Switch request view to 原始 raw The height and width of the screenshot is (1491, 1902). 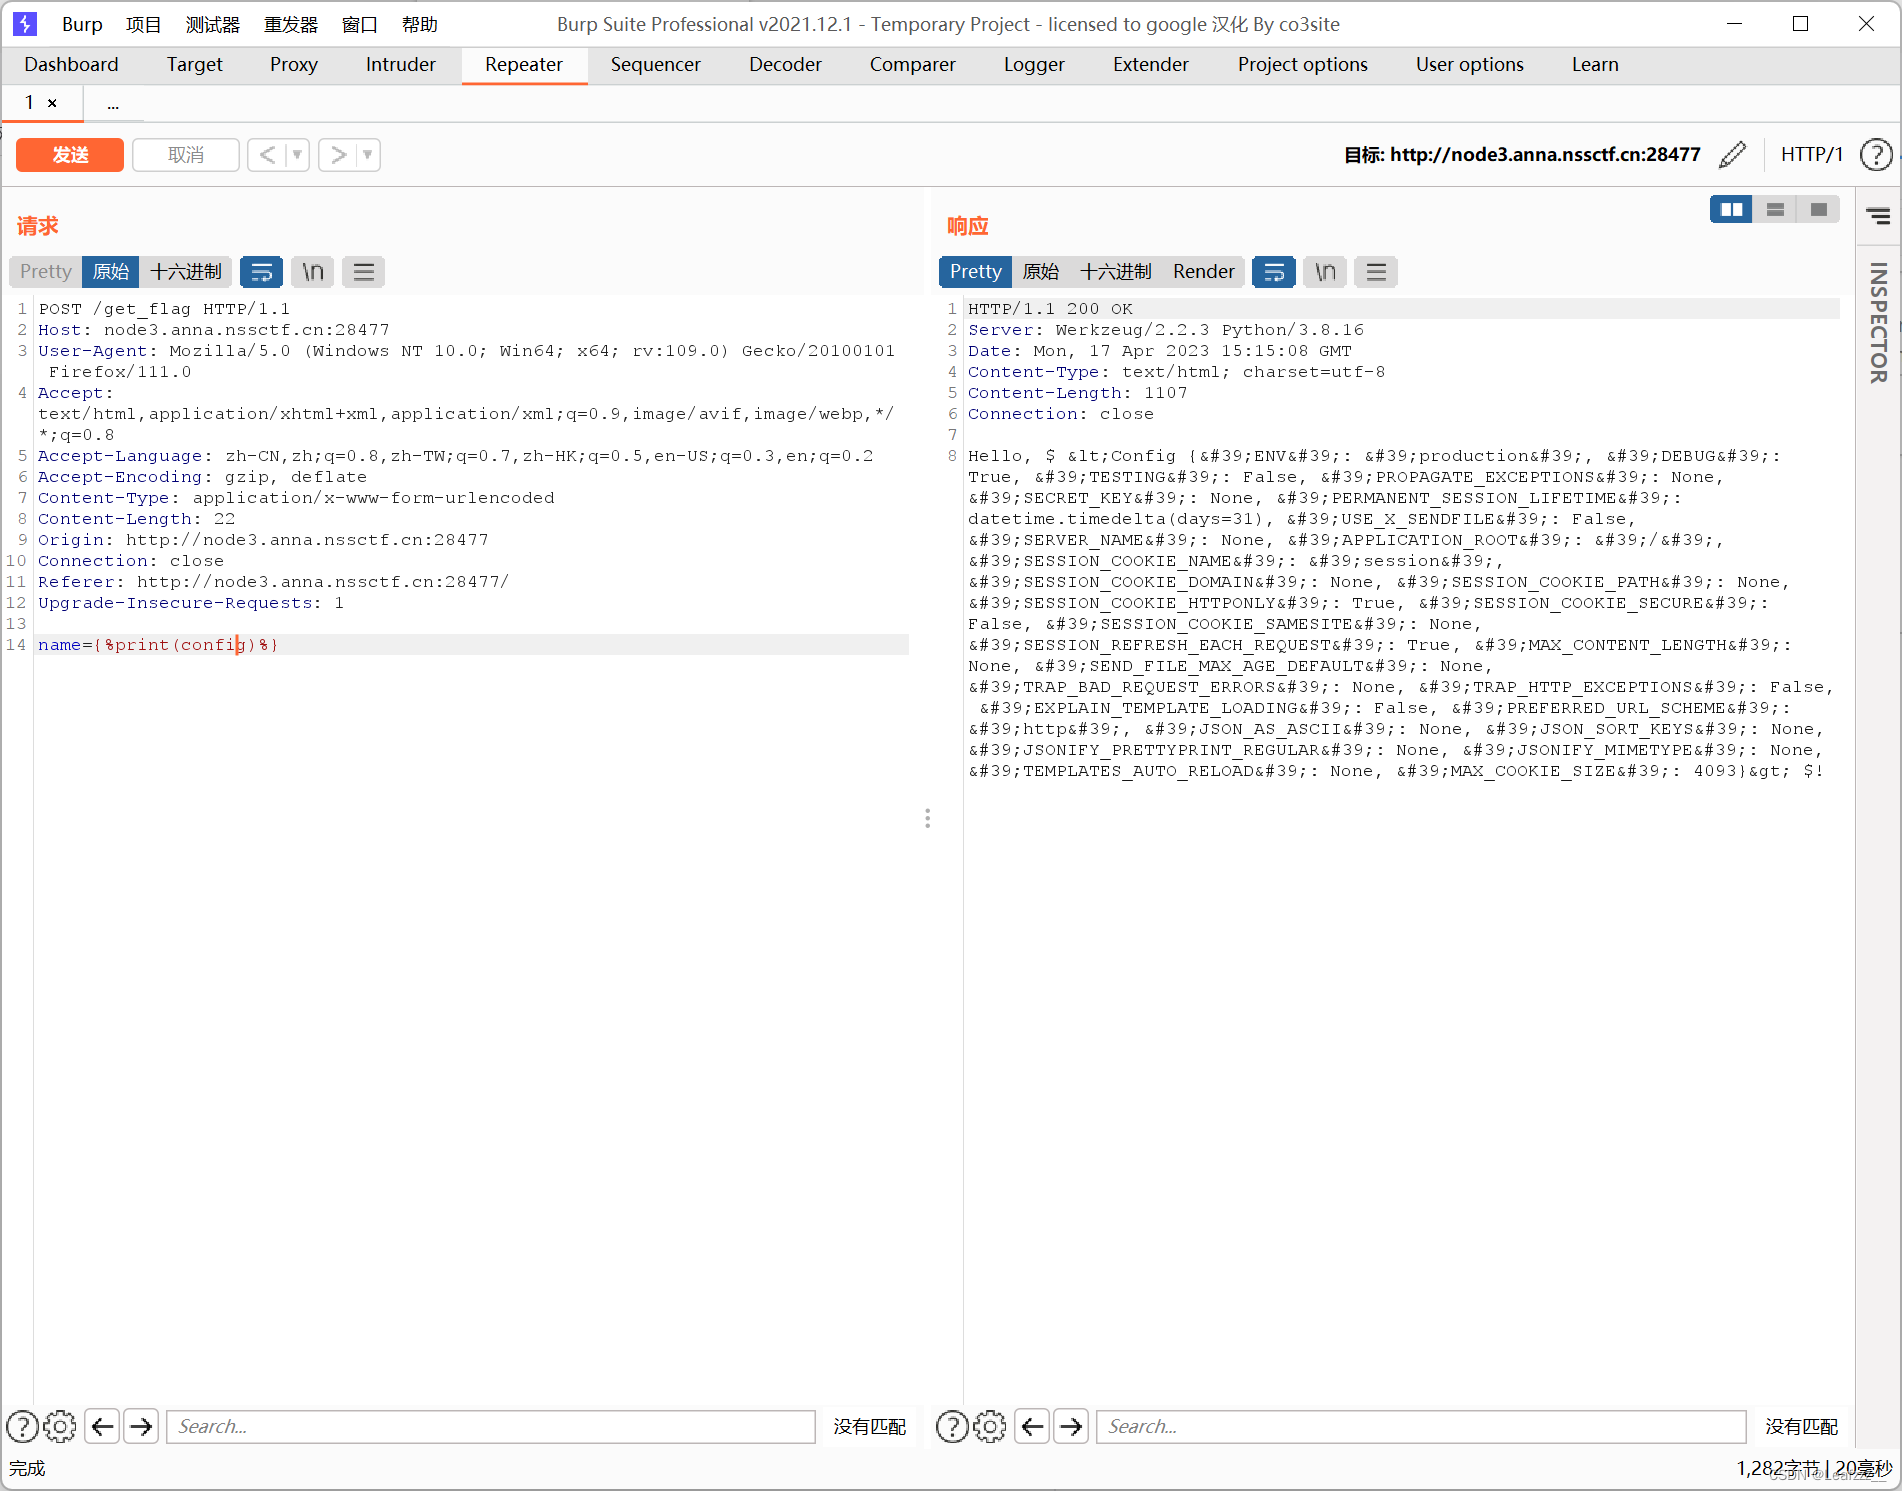(x=111, y=272)
